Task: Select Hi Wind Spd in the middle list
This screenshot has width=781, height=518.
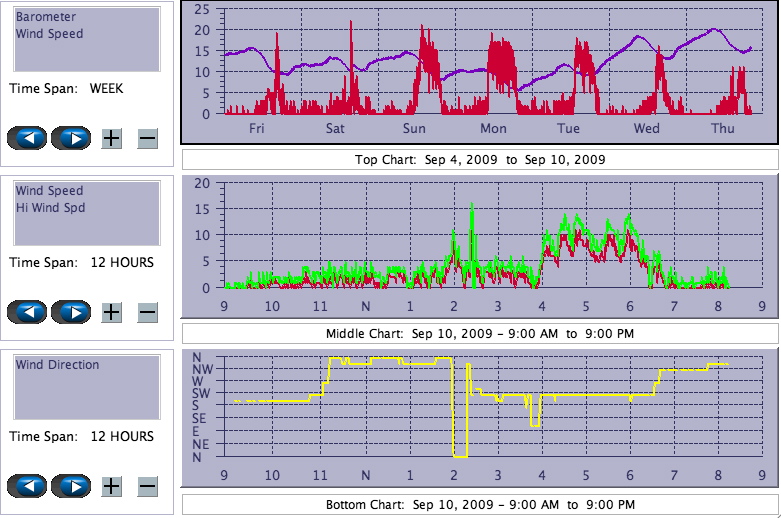Action: (50, 207)
